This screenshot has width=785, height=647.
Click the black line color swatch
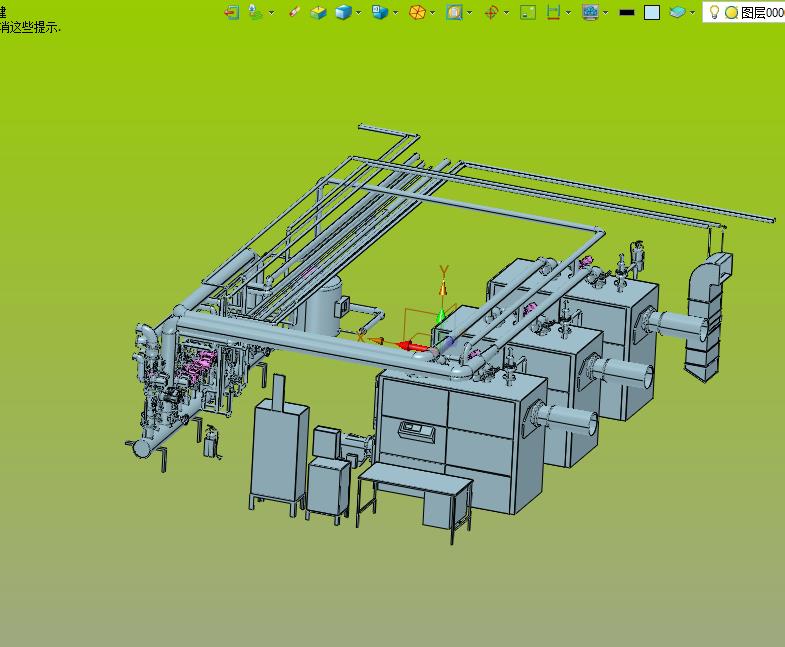(627, 13)
